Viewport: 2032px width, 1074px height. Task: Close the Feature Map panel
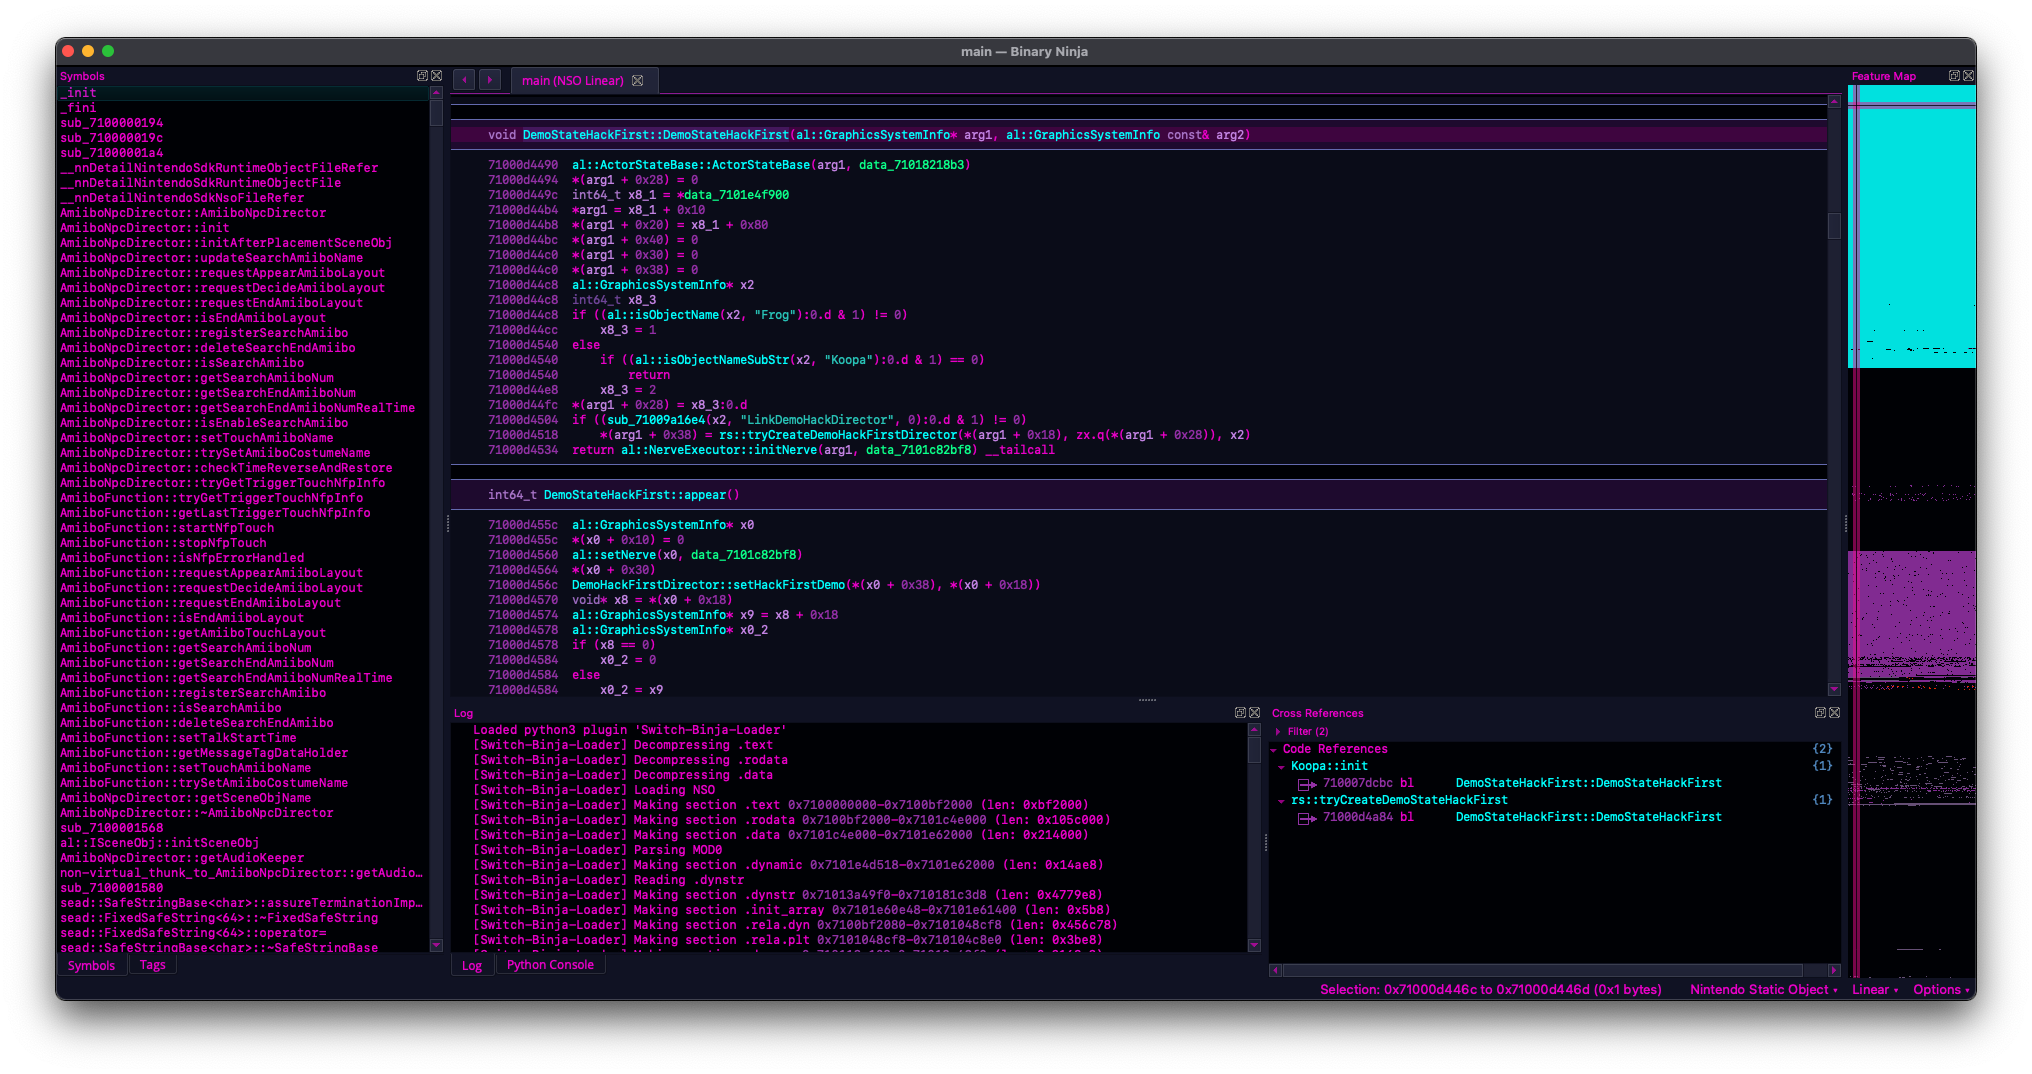point(1968,76)
